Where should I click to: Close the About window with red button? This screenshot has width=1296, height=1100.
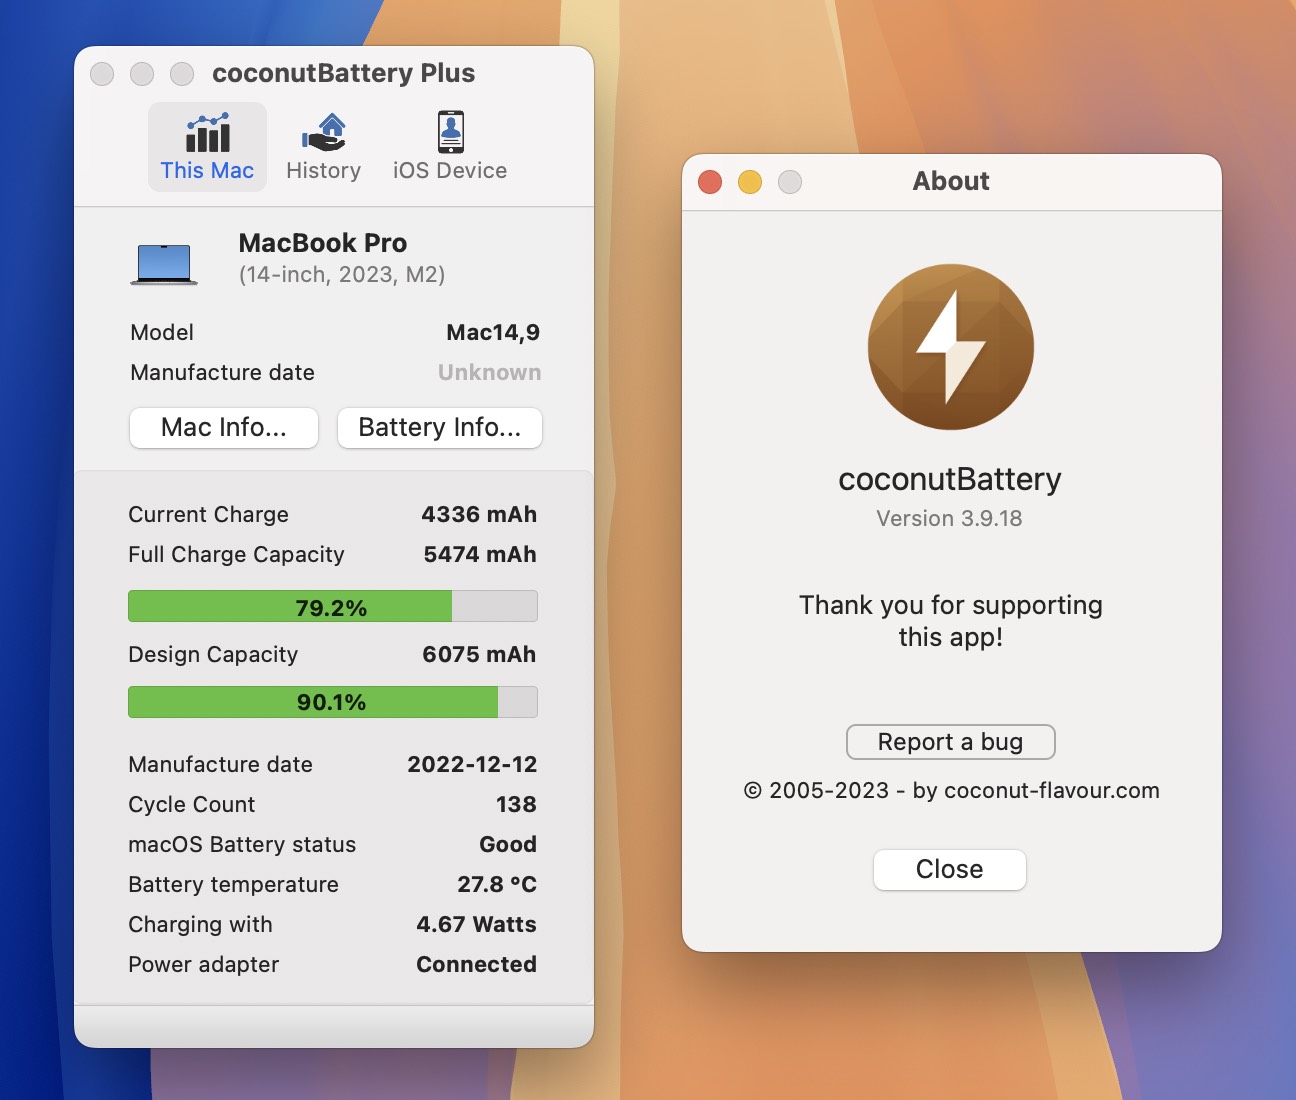tap(710, 182)
